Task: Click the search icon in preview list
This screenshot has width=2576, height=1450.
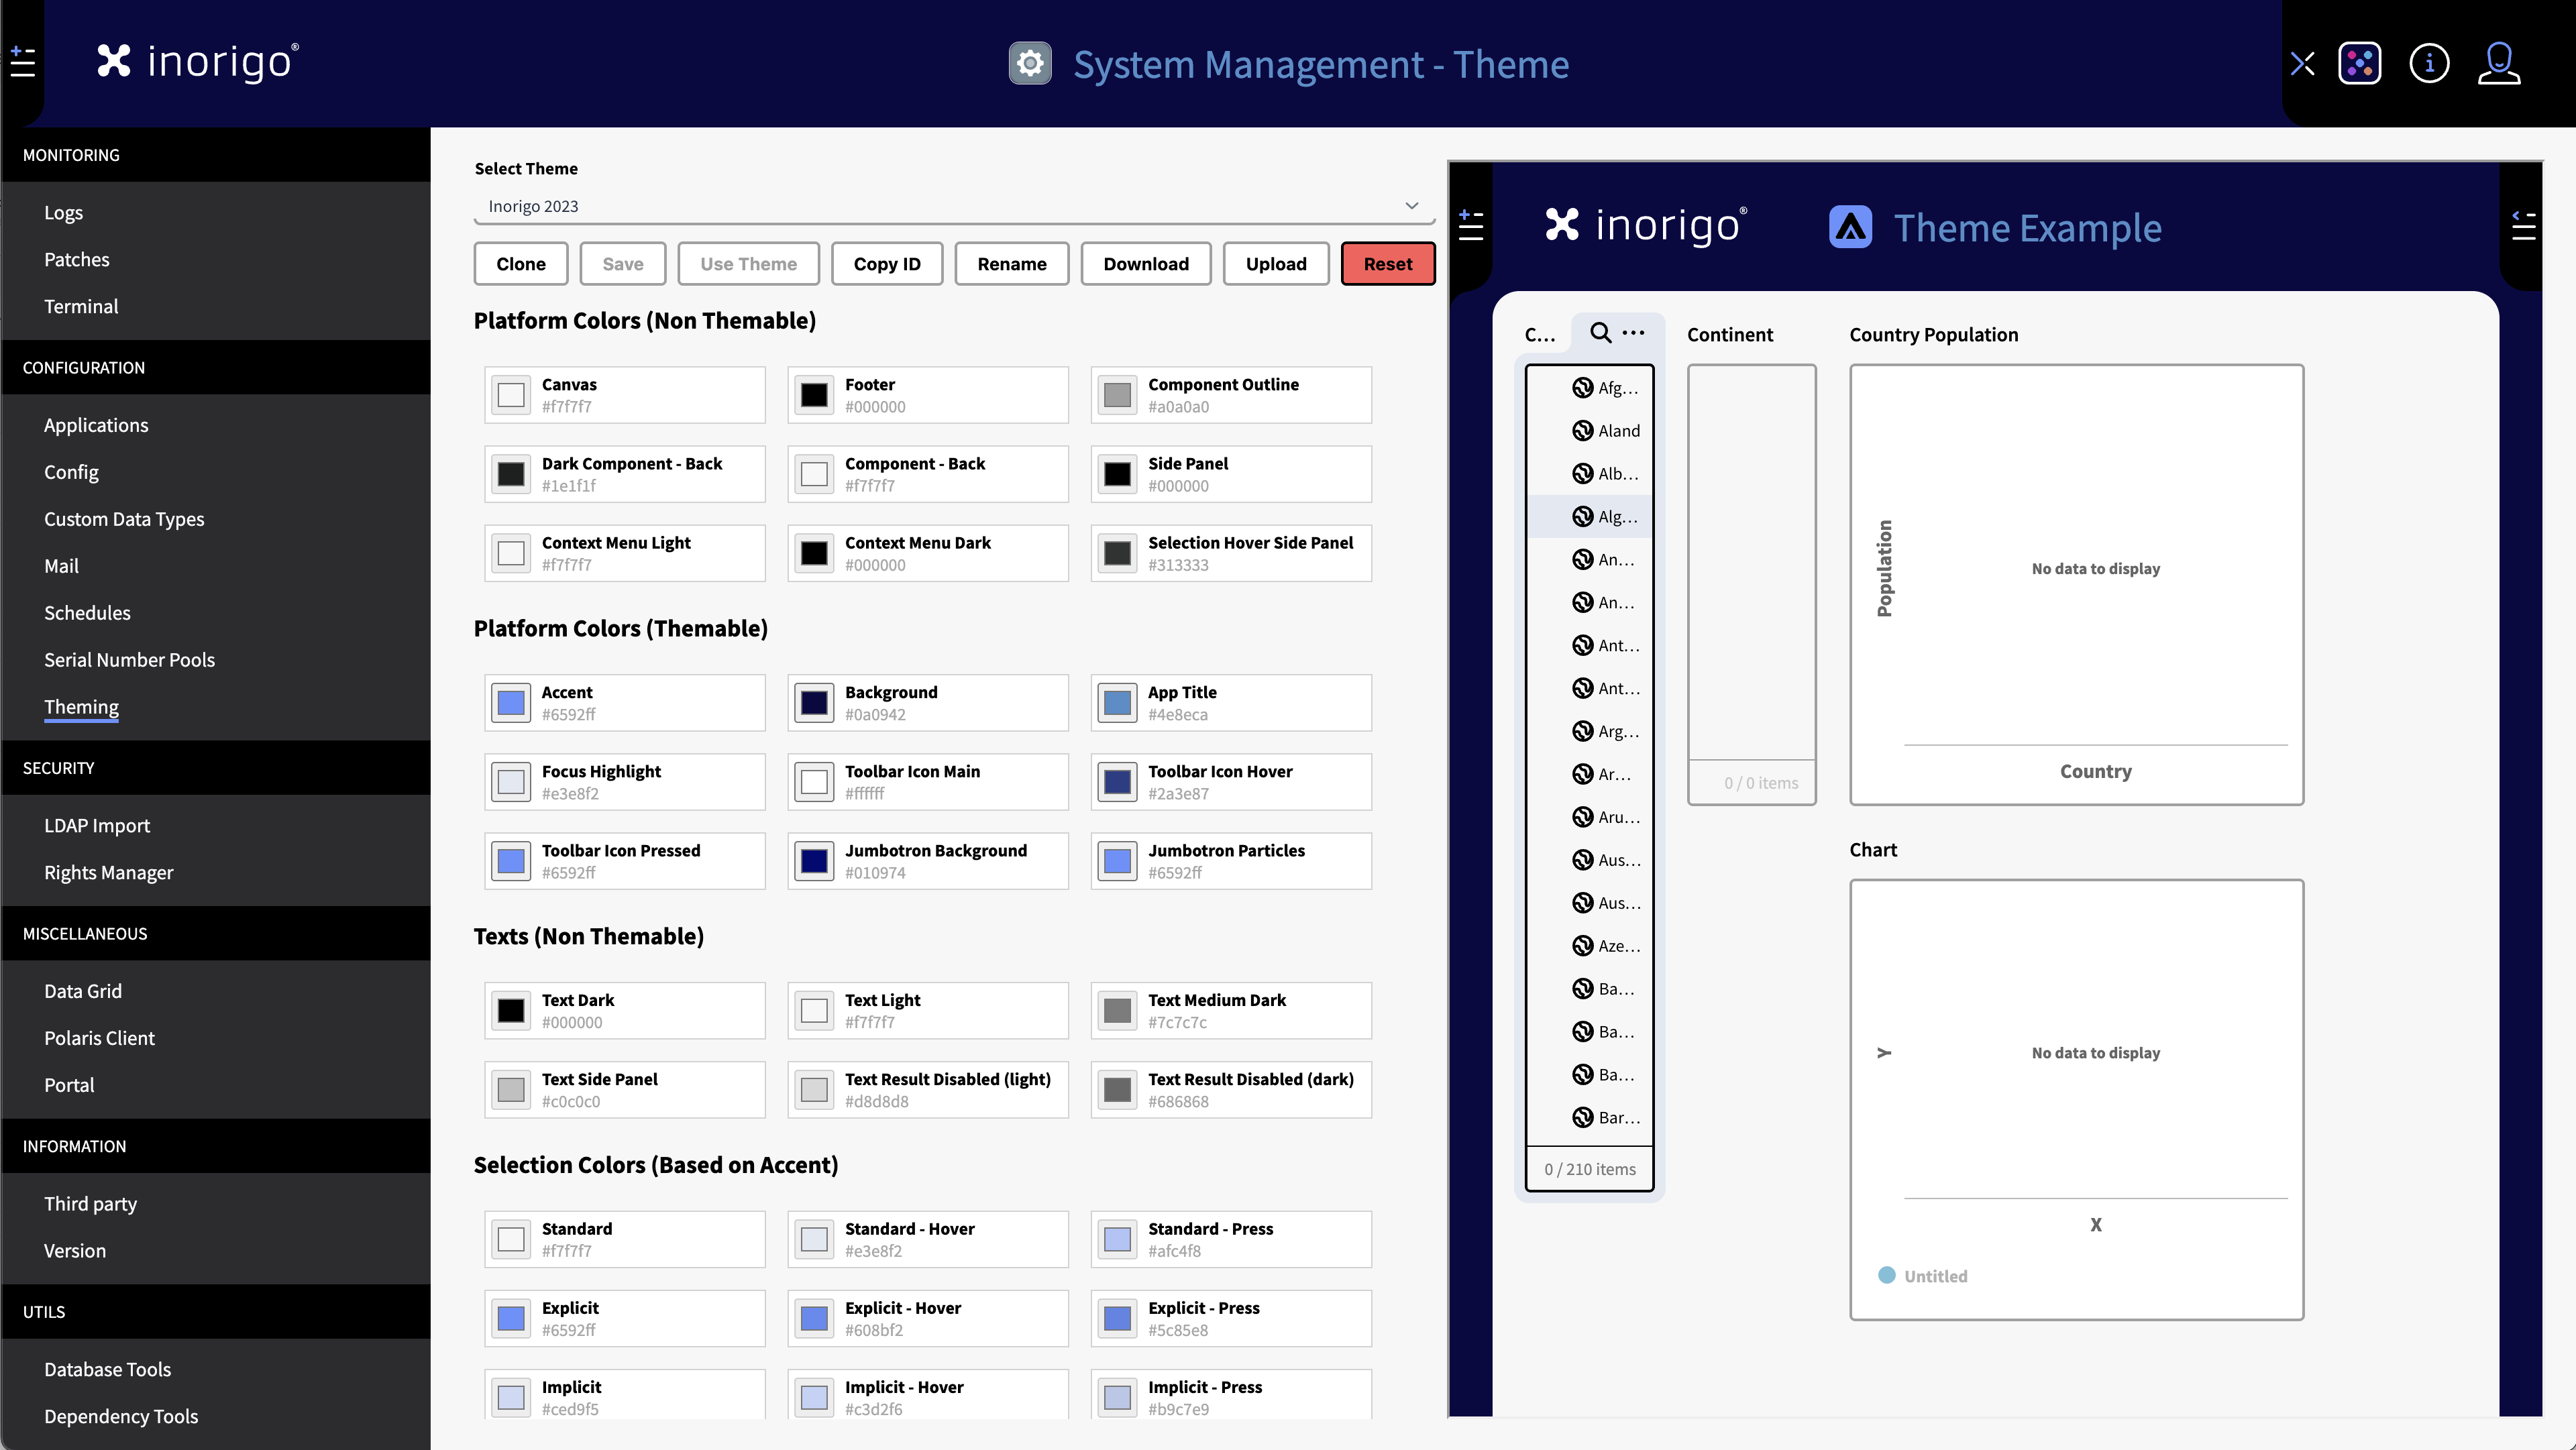Action: pyautogui.click(x=1600, y=333)
